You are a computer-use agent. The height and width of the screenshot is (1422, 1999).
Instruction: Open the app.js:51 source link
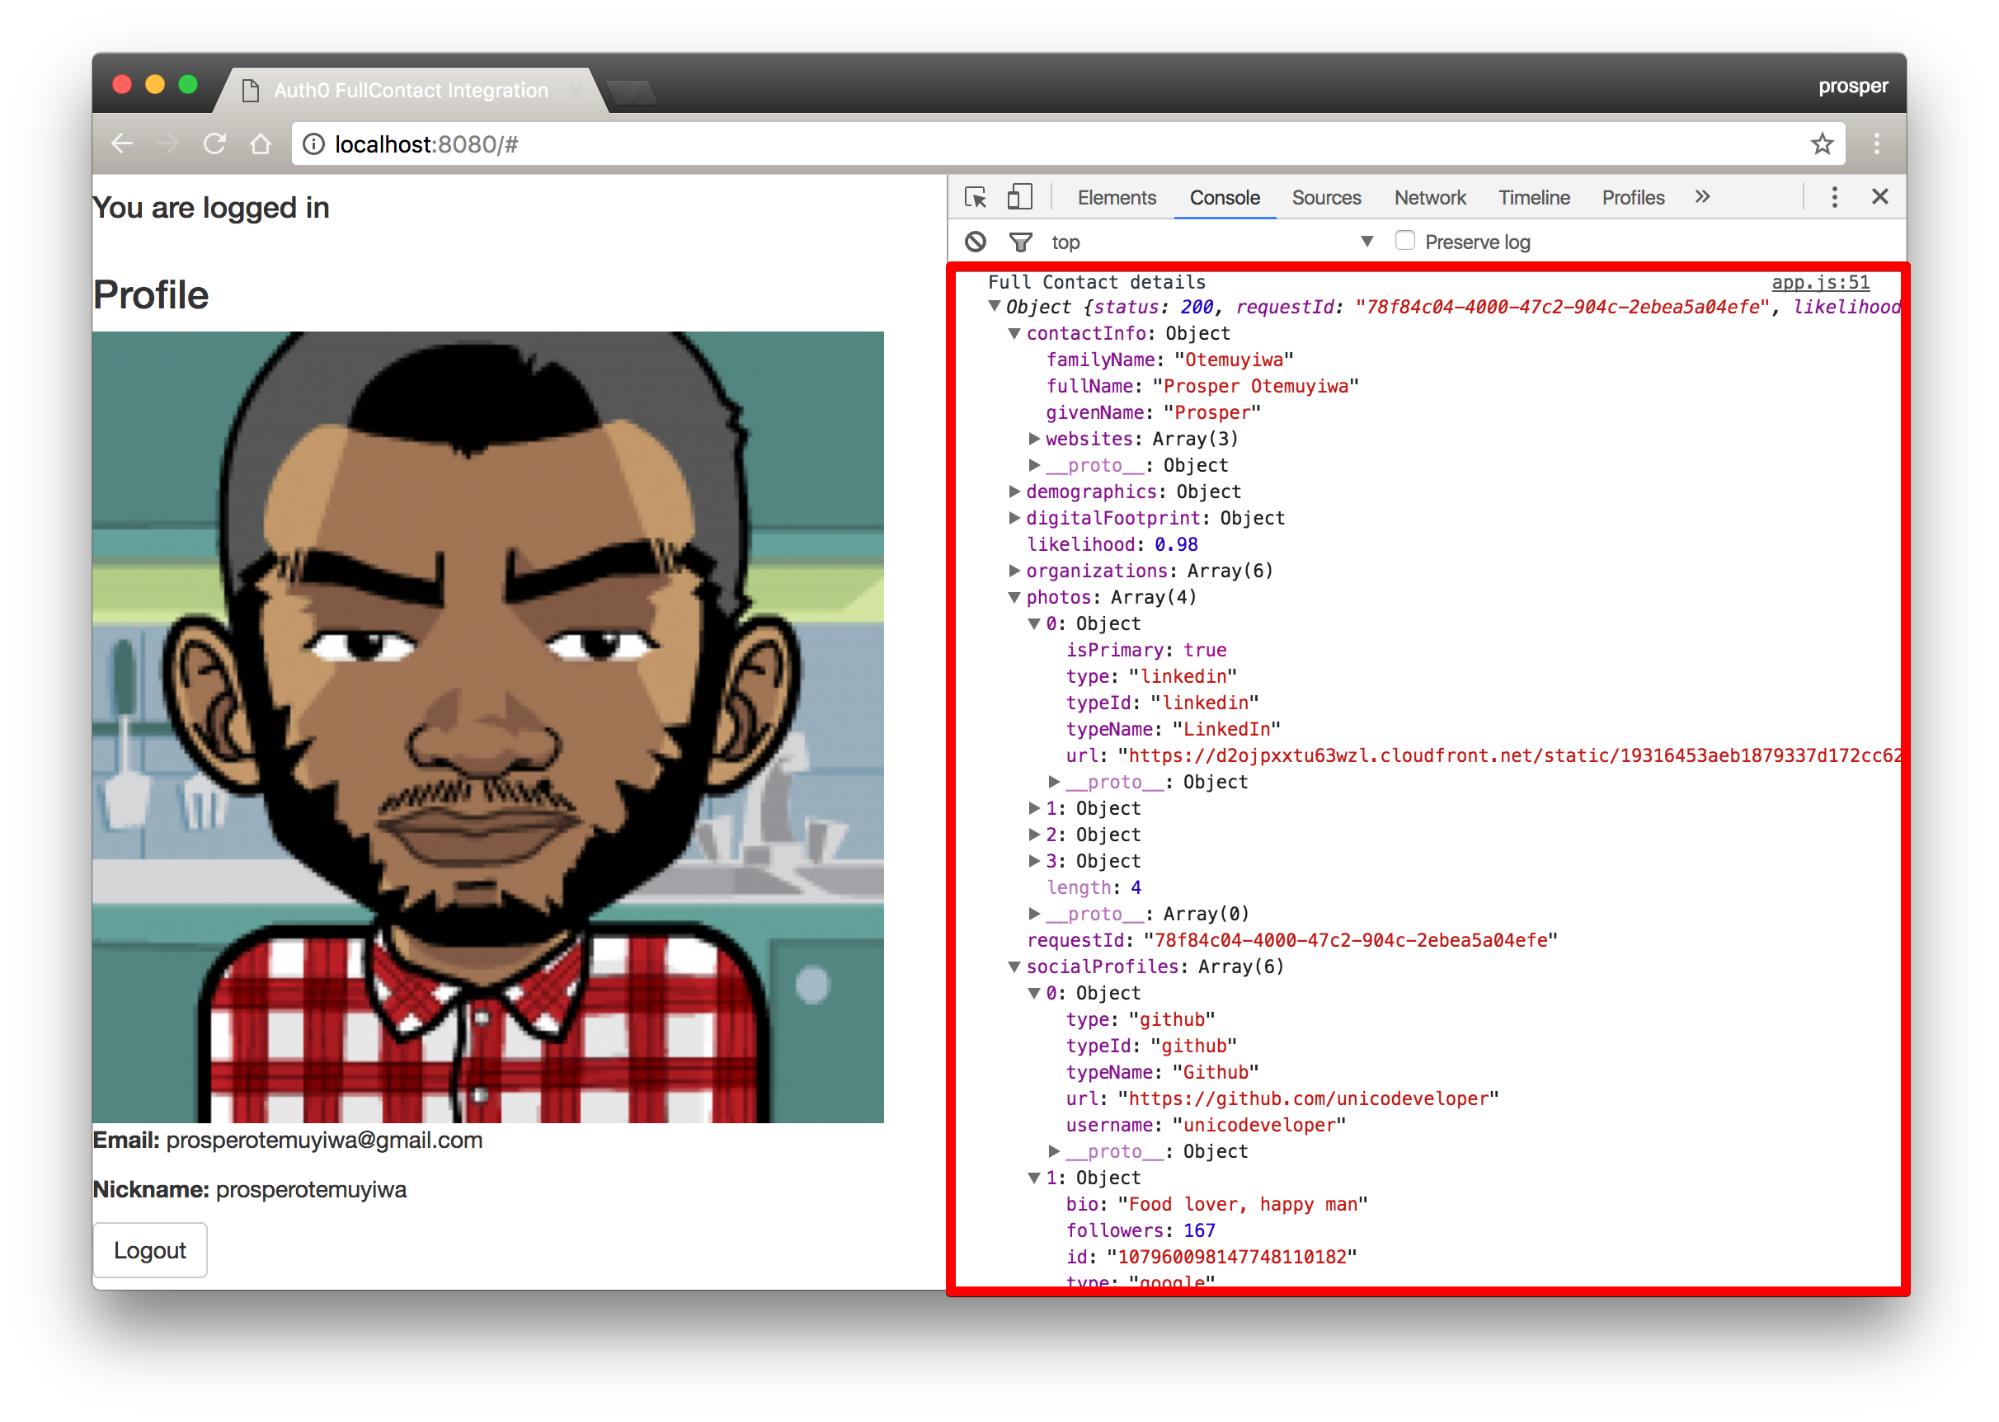tap(1820, 283)
